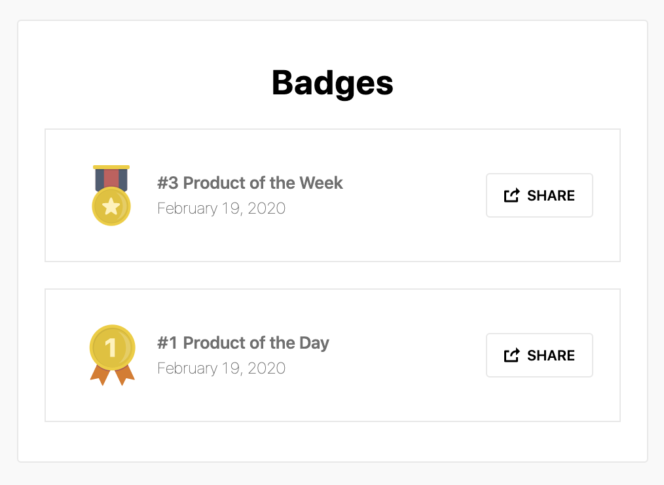664x485 pixels.
Task: Select the Product of the Day badge card
Action: point(332,355)
